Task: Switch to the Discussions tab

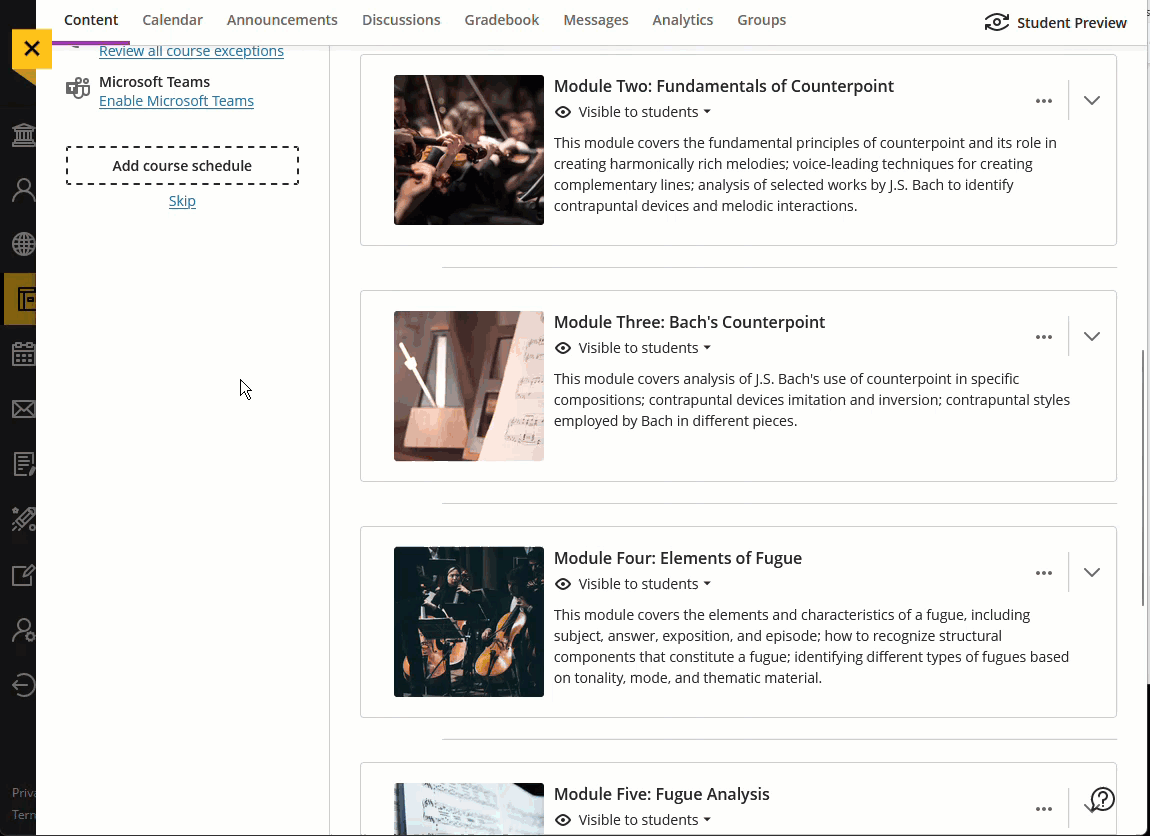Action: point(401,21)
